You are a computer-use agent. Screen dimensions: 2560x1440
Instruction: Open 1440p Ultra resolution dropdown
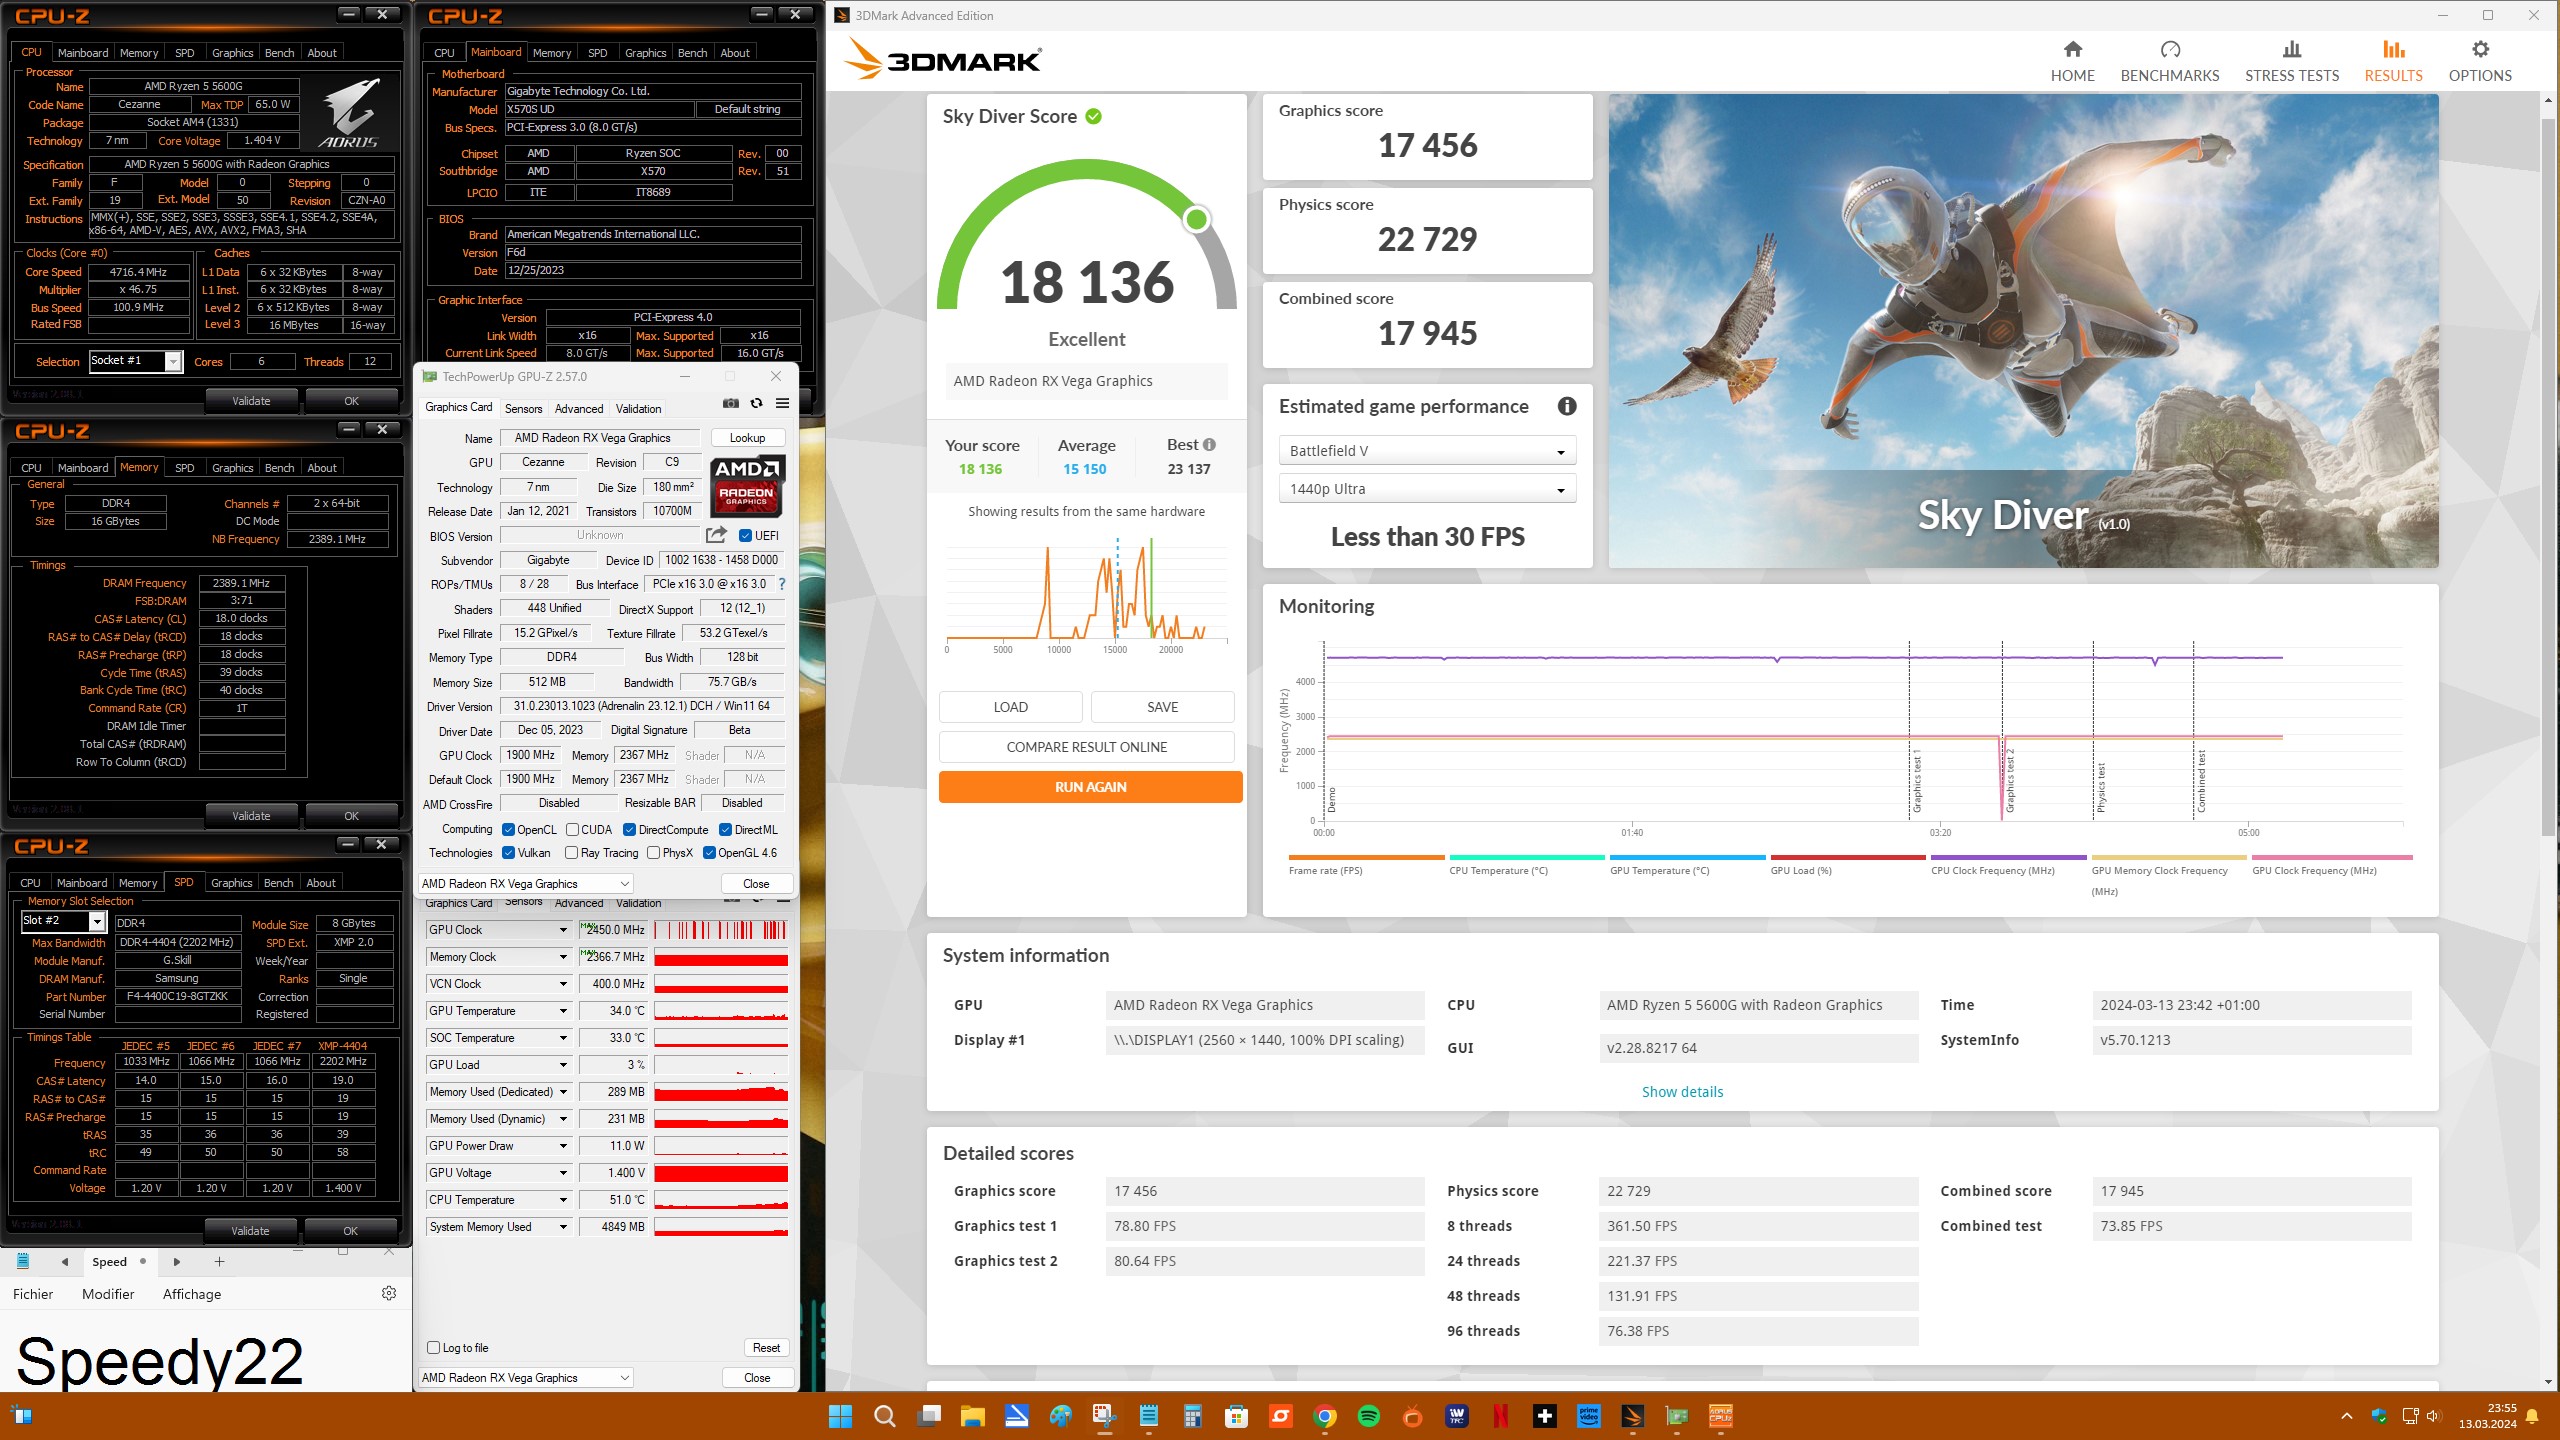[1427, 489]
